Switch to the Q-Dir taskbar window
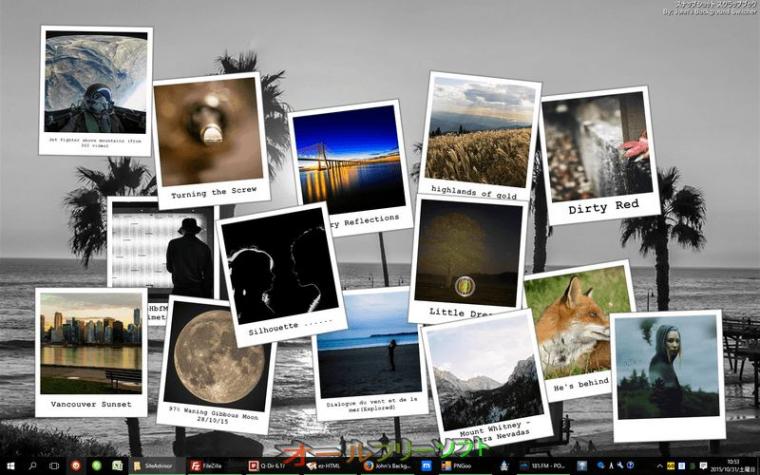Image resolution: width=760 pixels, height=475 pixels. point(273,466)
